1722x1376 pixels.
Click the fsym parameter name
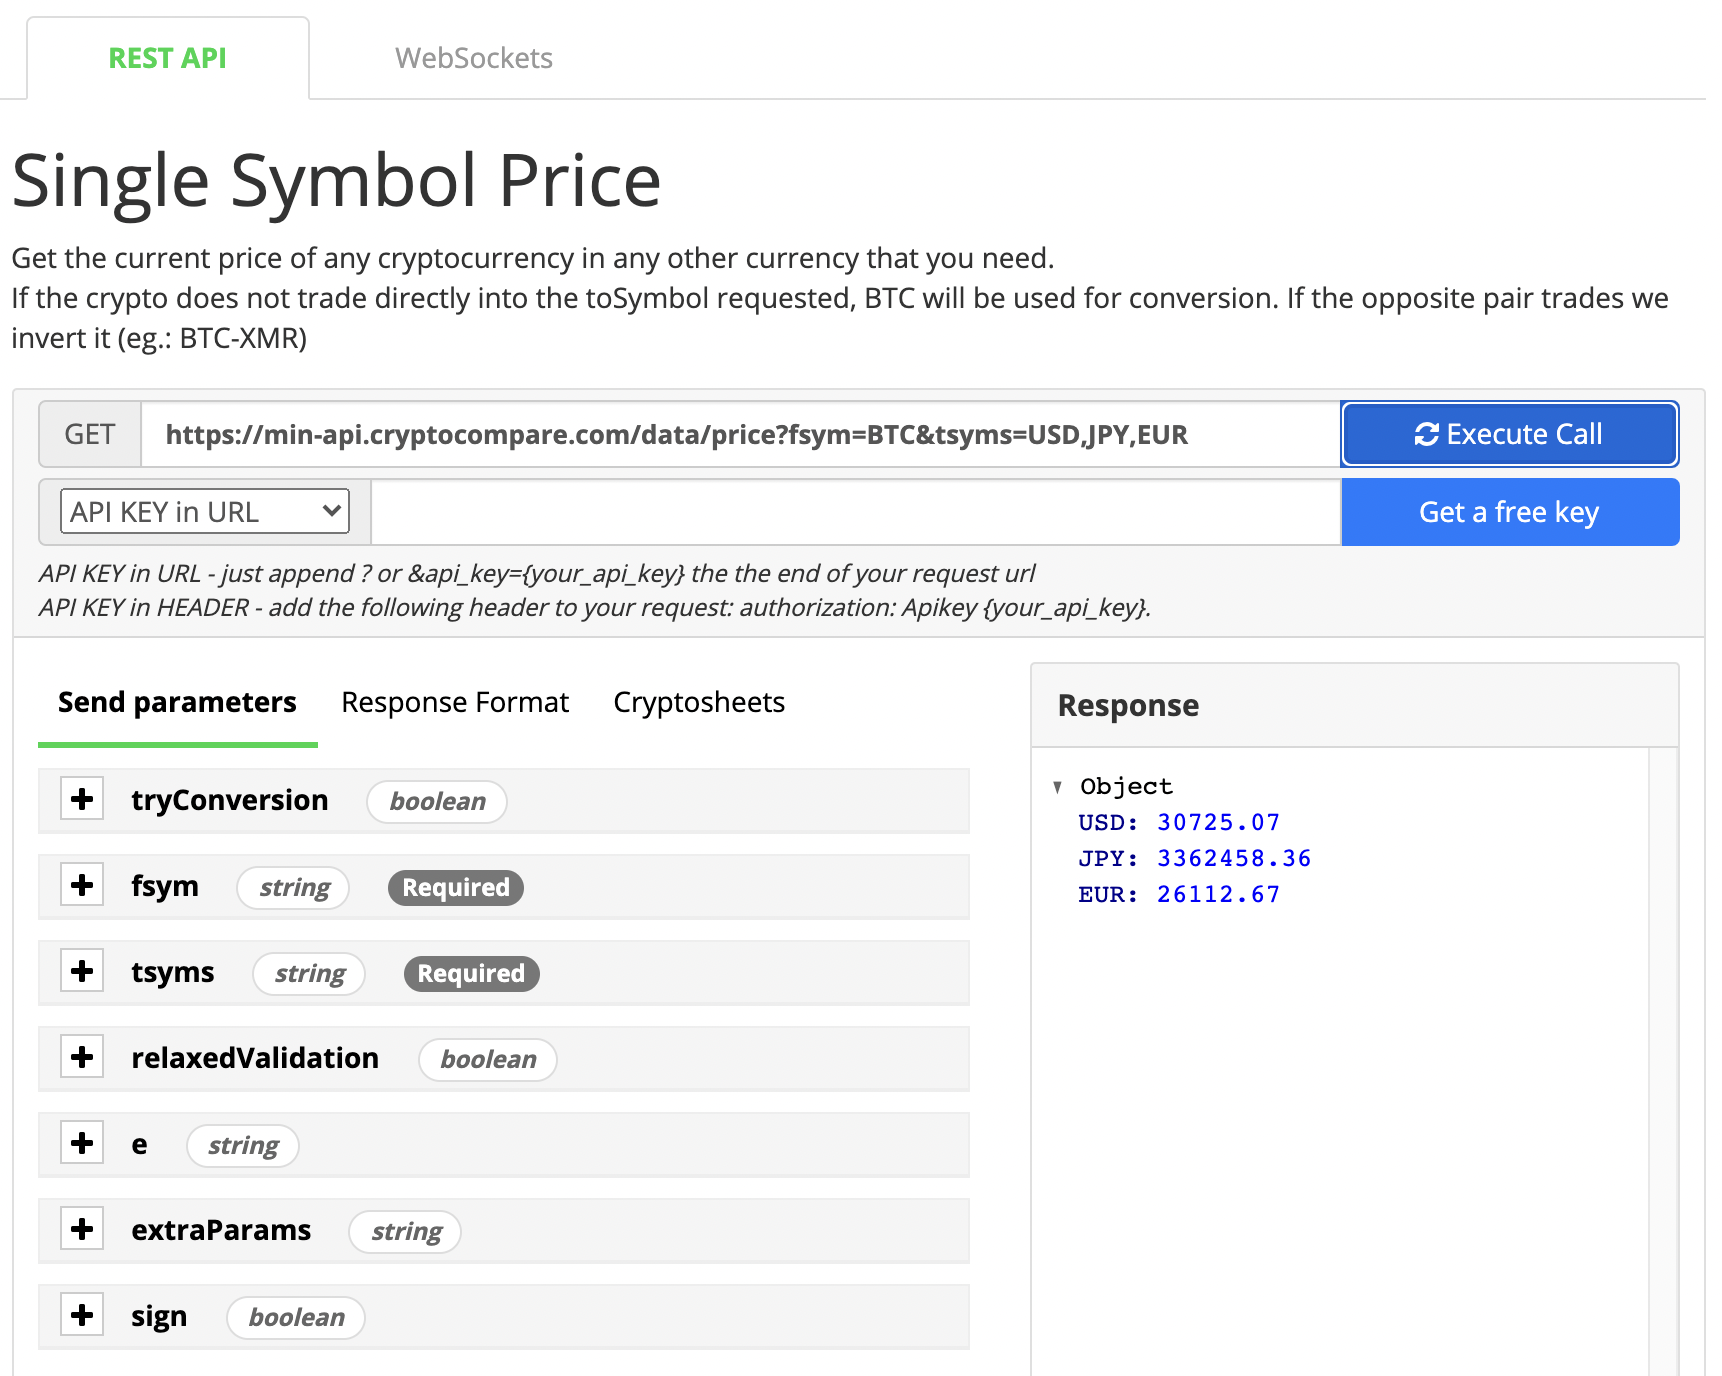point(165,886)
